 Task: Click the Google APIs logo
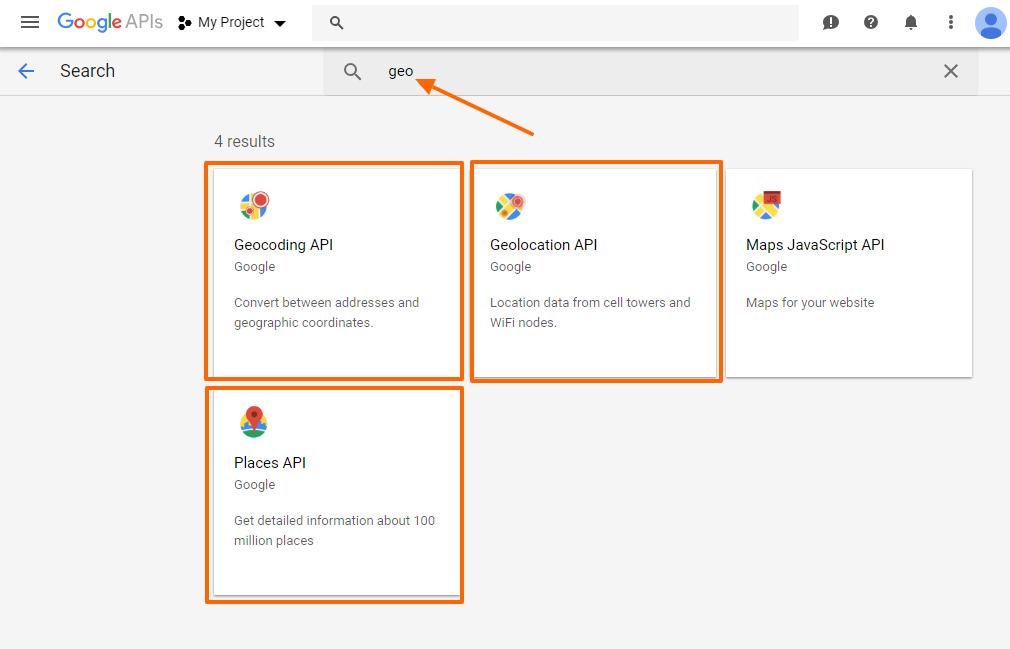point(110,22)
